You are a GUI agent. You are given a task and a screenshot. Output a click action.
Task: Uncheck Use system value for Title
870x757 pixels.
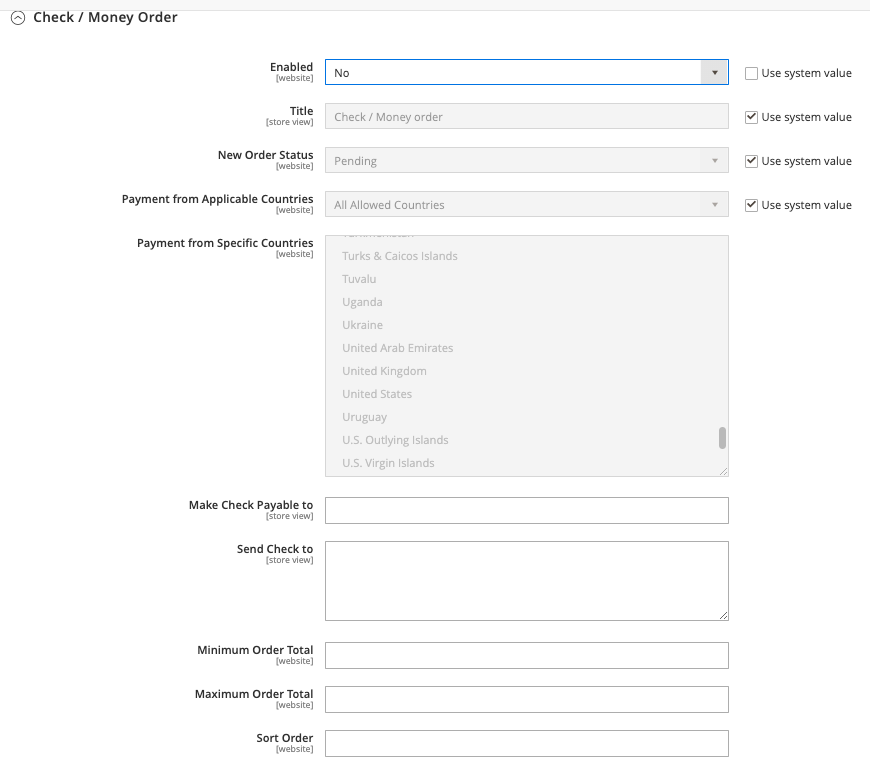point(751,117)
